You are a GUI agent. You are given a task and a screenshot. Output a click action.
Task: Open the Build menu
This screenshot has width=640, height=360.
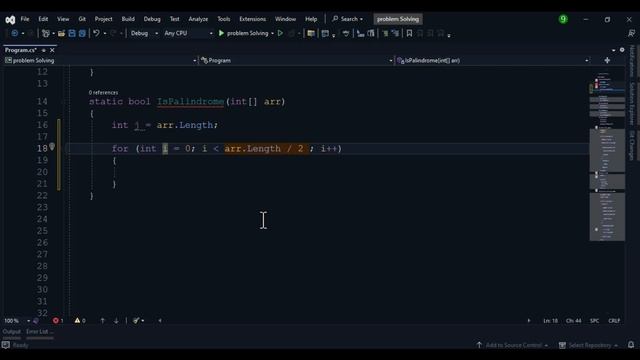click(x=128, y=19)
